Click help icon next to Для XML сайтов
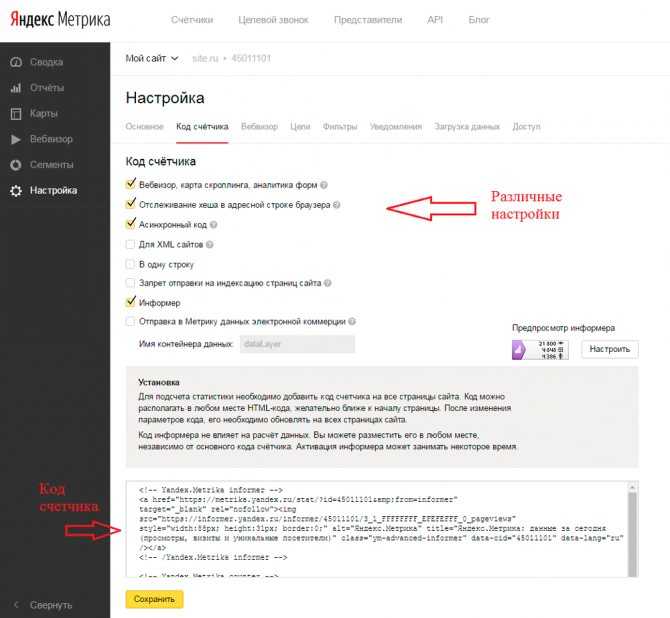670x618 pixels. coord(209,244)
